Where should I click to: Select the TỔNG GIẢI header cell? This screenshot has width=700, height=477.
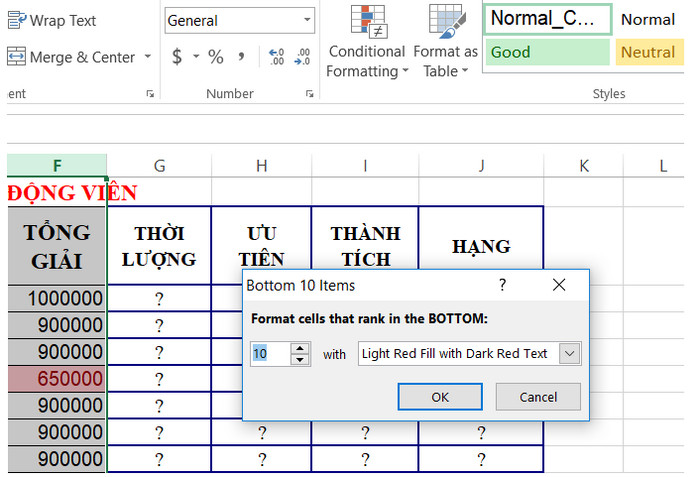pyautogui.click(x=57, y=246)
